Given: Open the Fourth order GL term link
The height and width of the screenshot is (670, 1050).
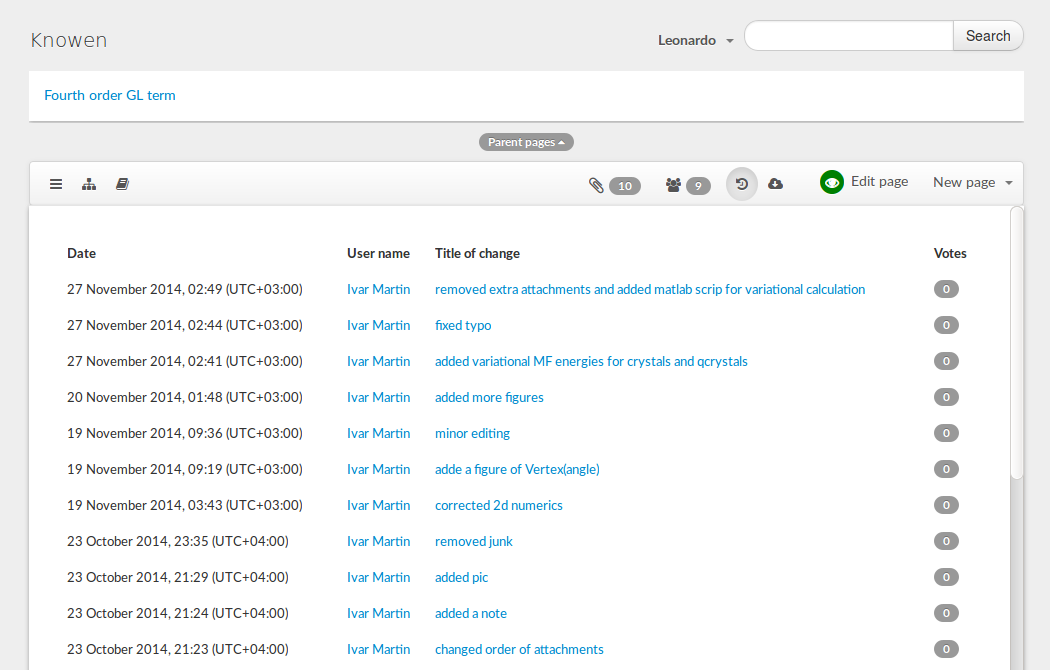Looking at the screenshot, I should point(110,96).
